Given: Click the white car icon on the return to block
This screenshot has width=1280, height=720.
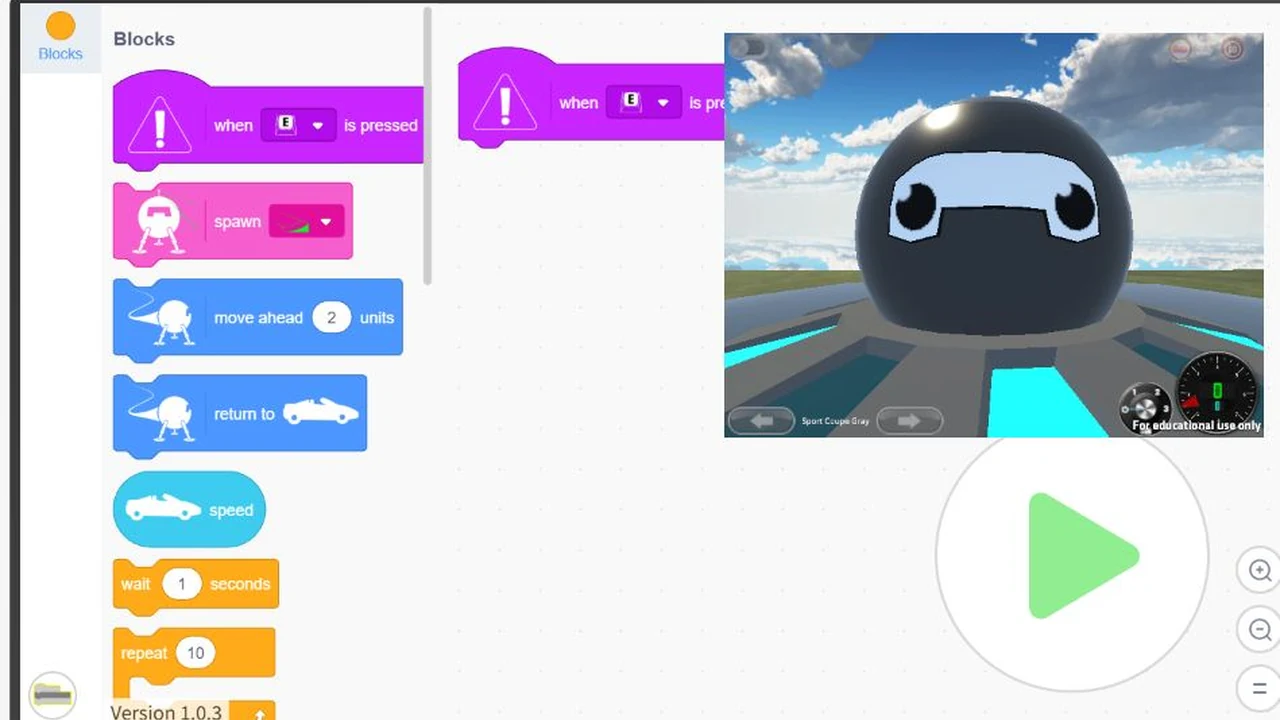Looking at the screenshot, I should click(x=320, y=413).
